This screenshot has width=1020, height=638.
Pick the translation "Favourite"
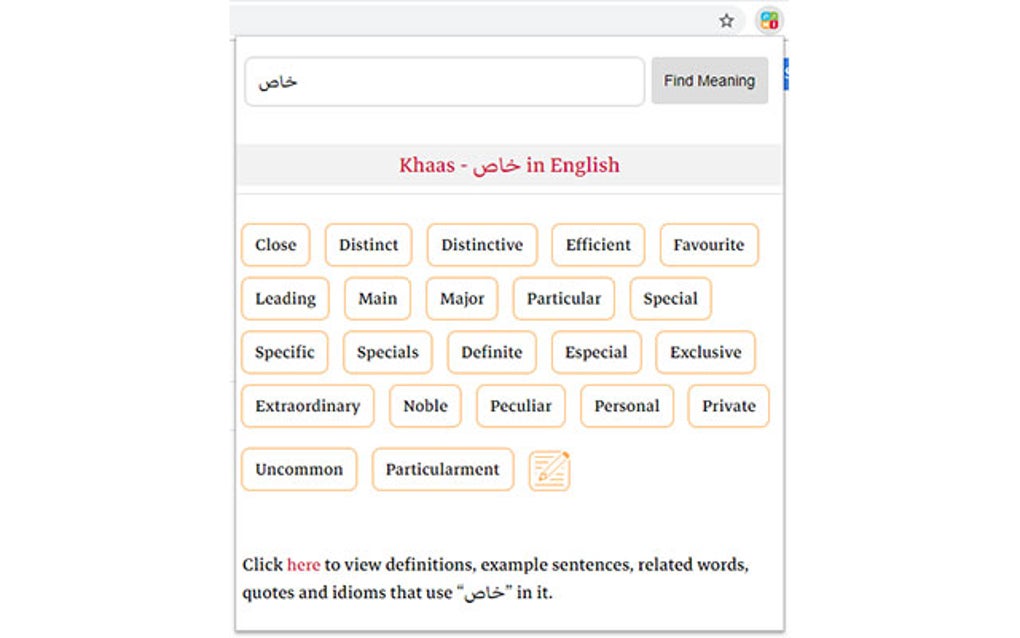point(709,244)
